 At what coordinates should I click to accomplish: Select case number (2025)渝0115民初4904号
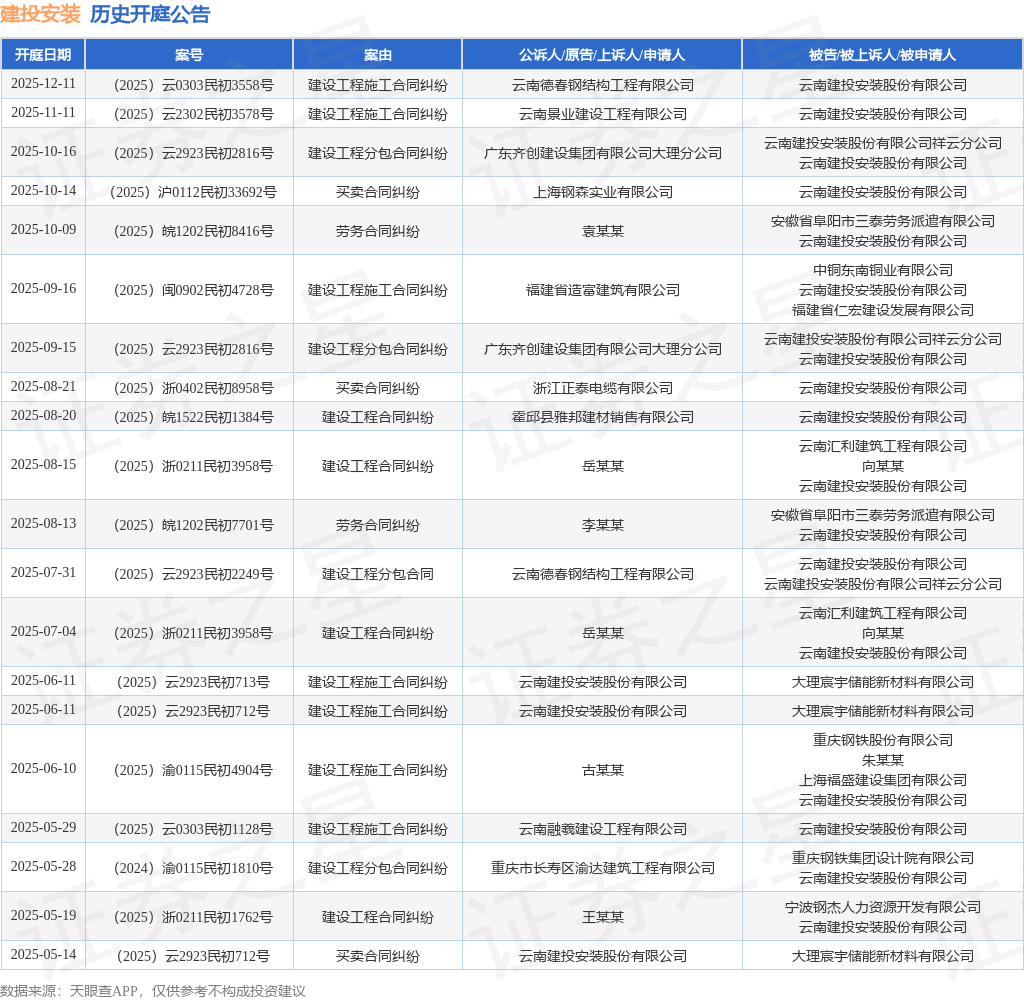tap(193, 770)
